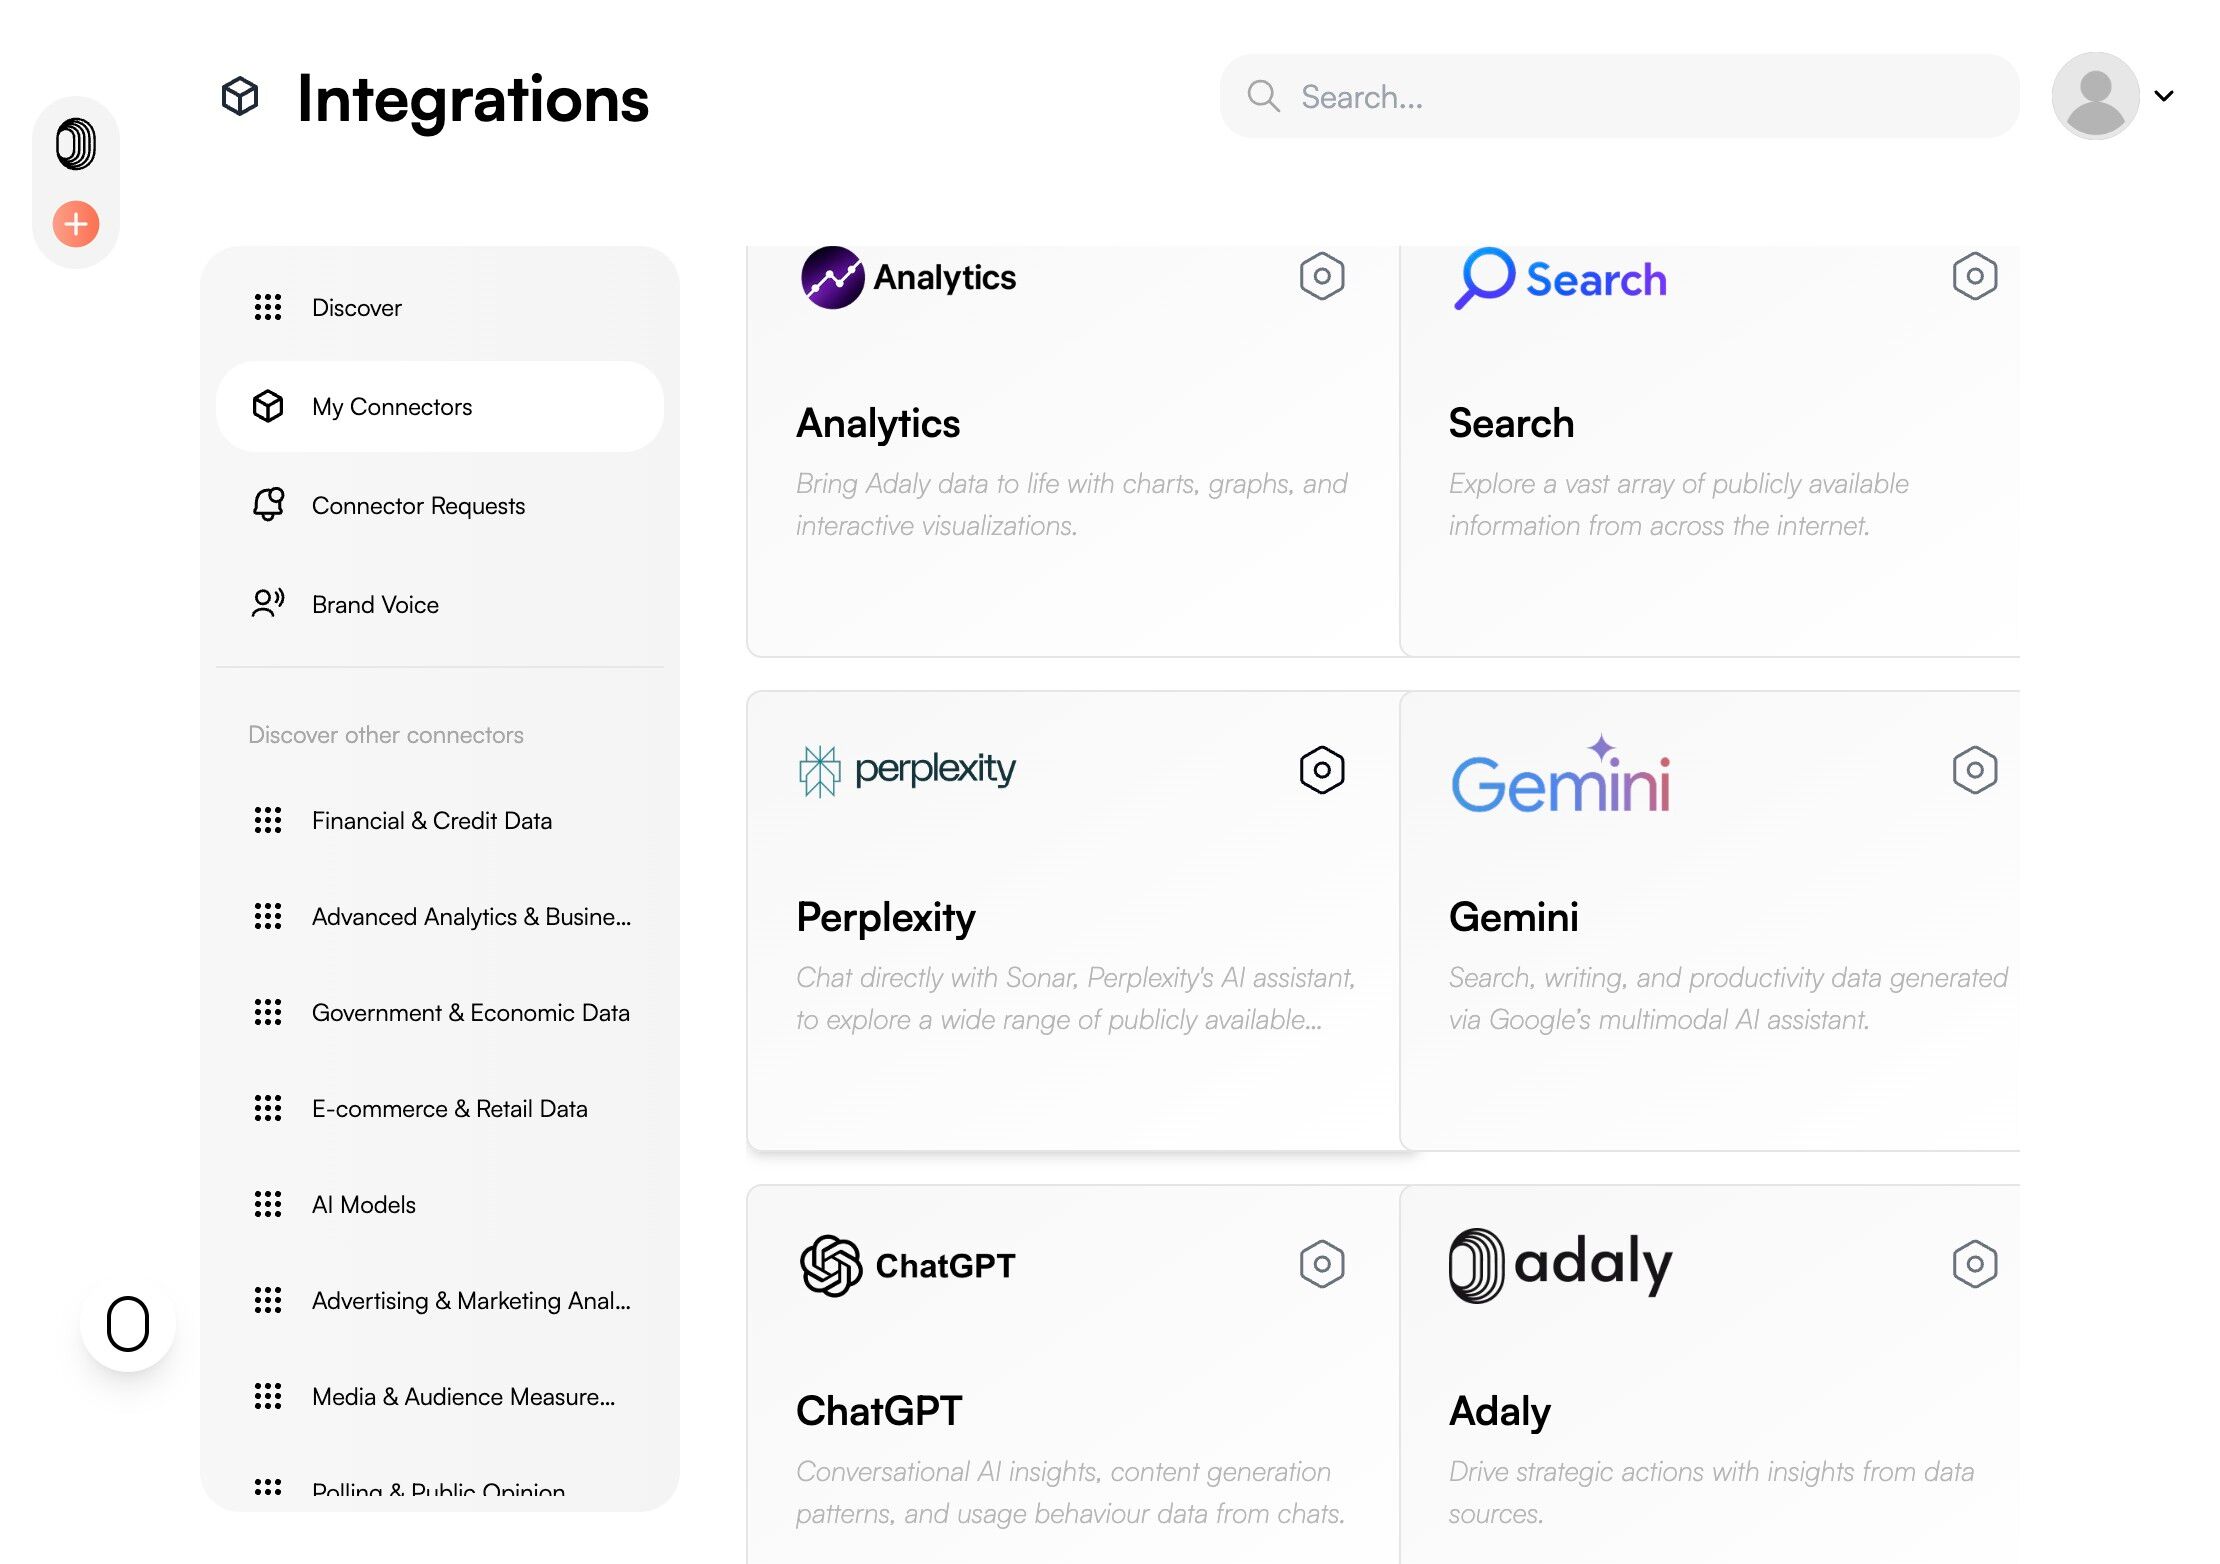Click the Perplexity connector settings icon
2220x1564 pixels.
point(1321,770)
